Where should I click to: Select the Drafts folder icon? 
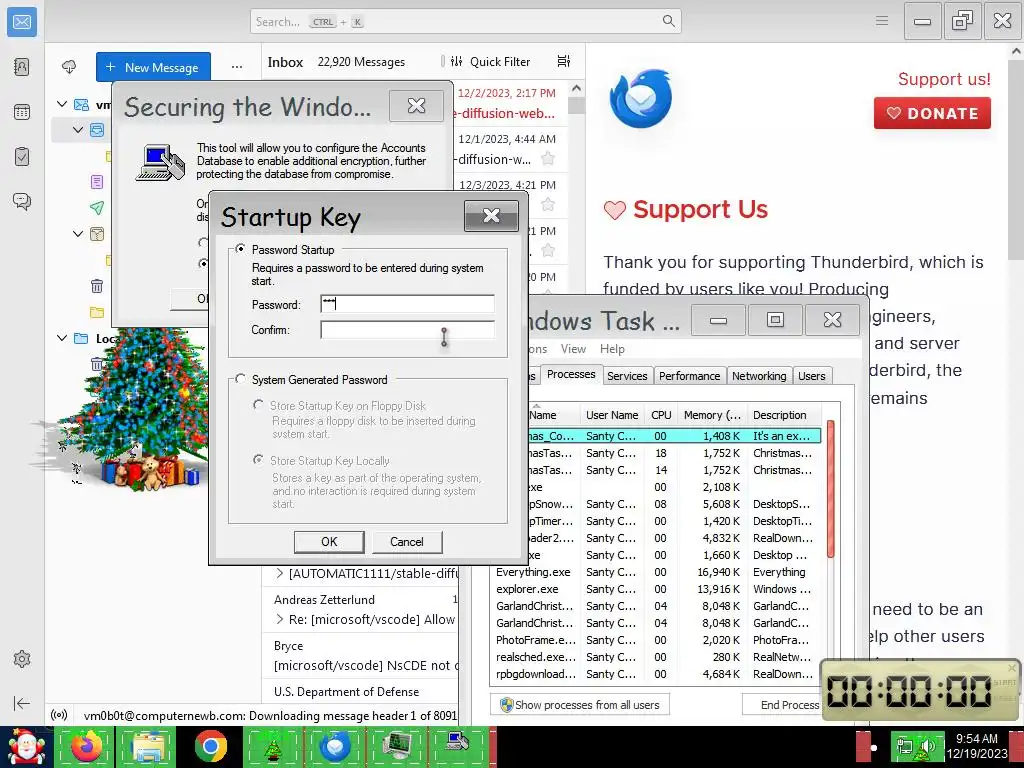point(97,181)
